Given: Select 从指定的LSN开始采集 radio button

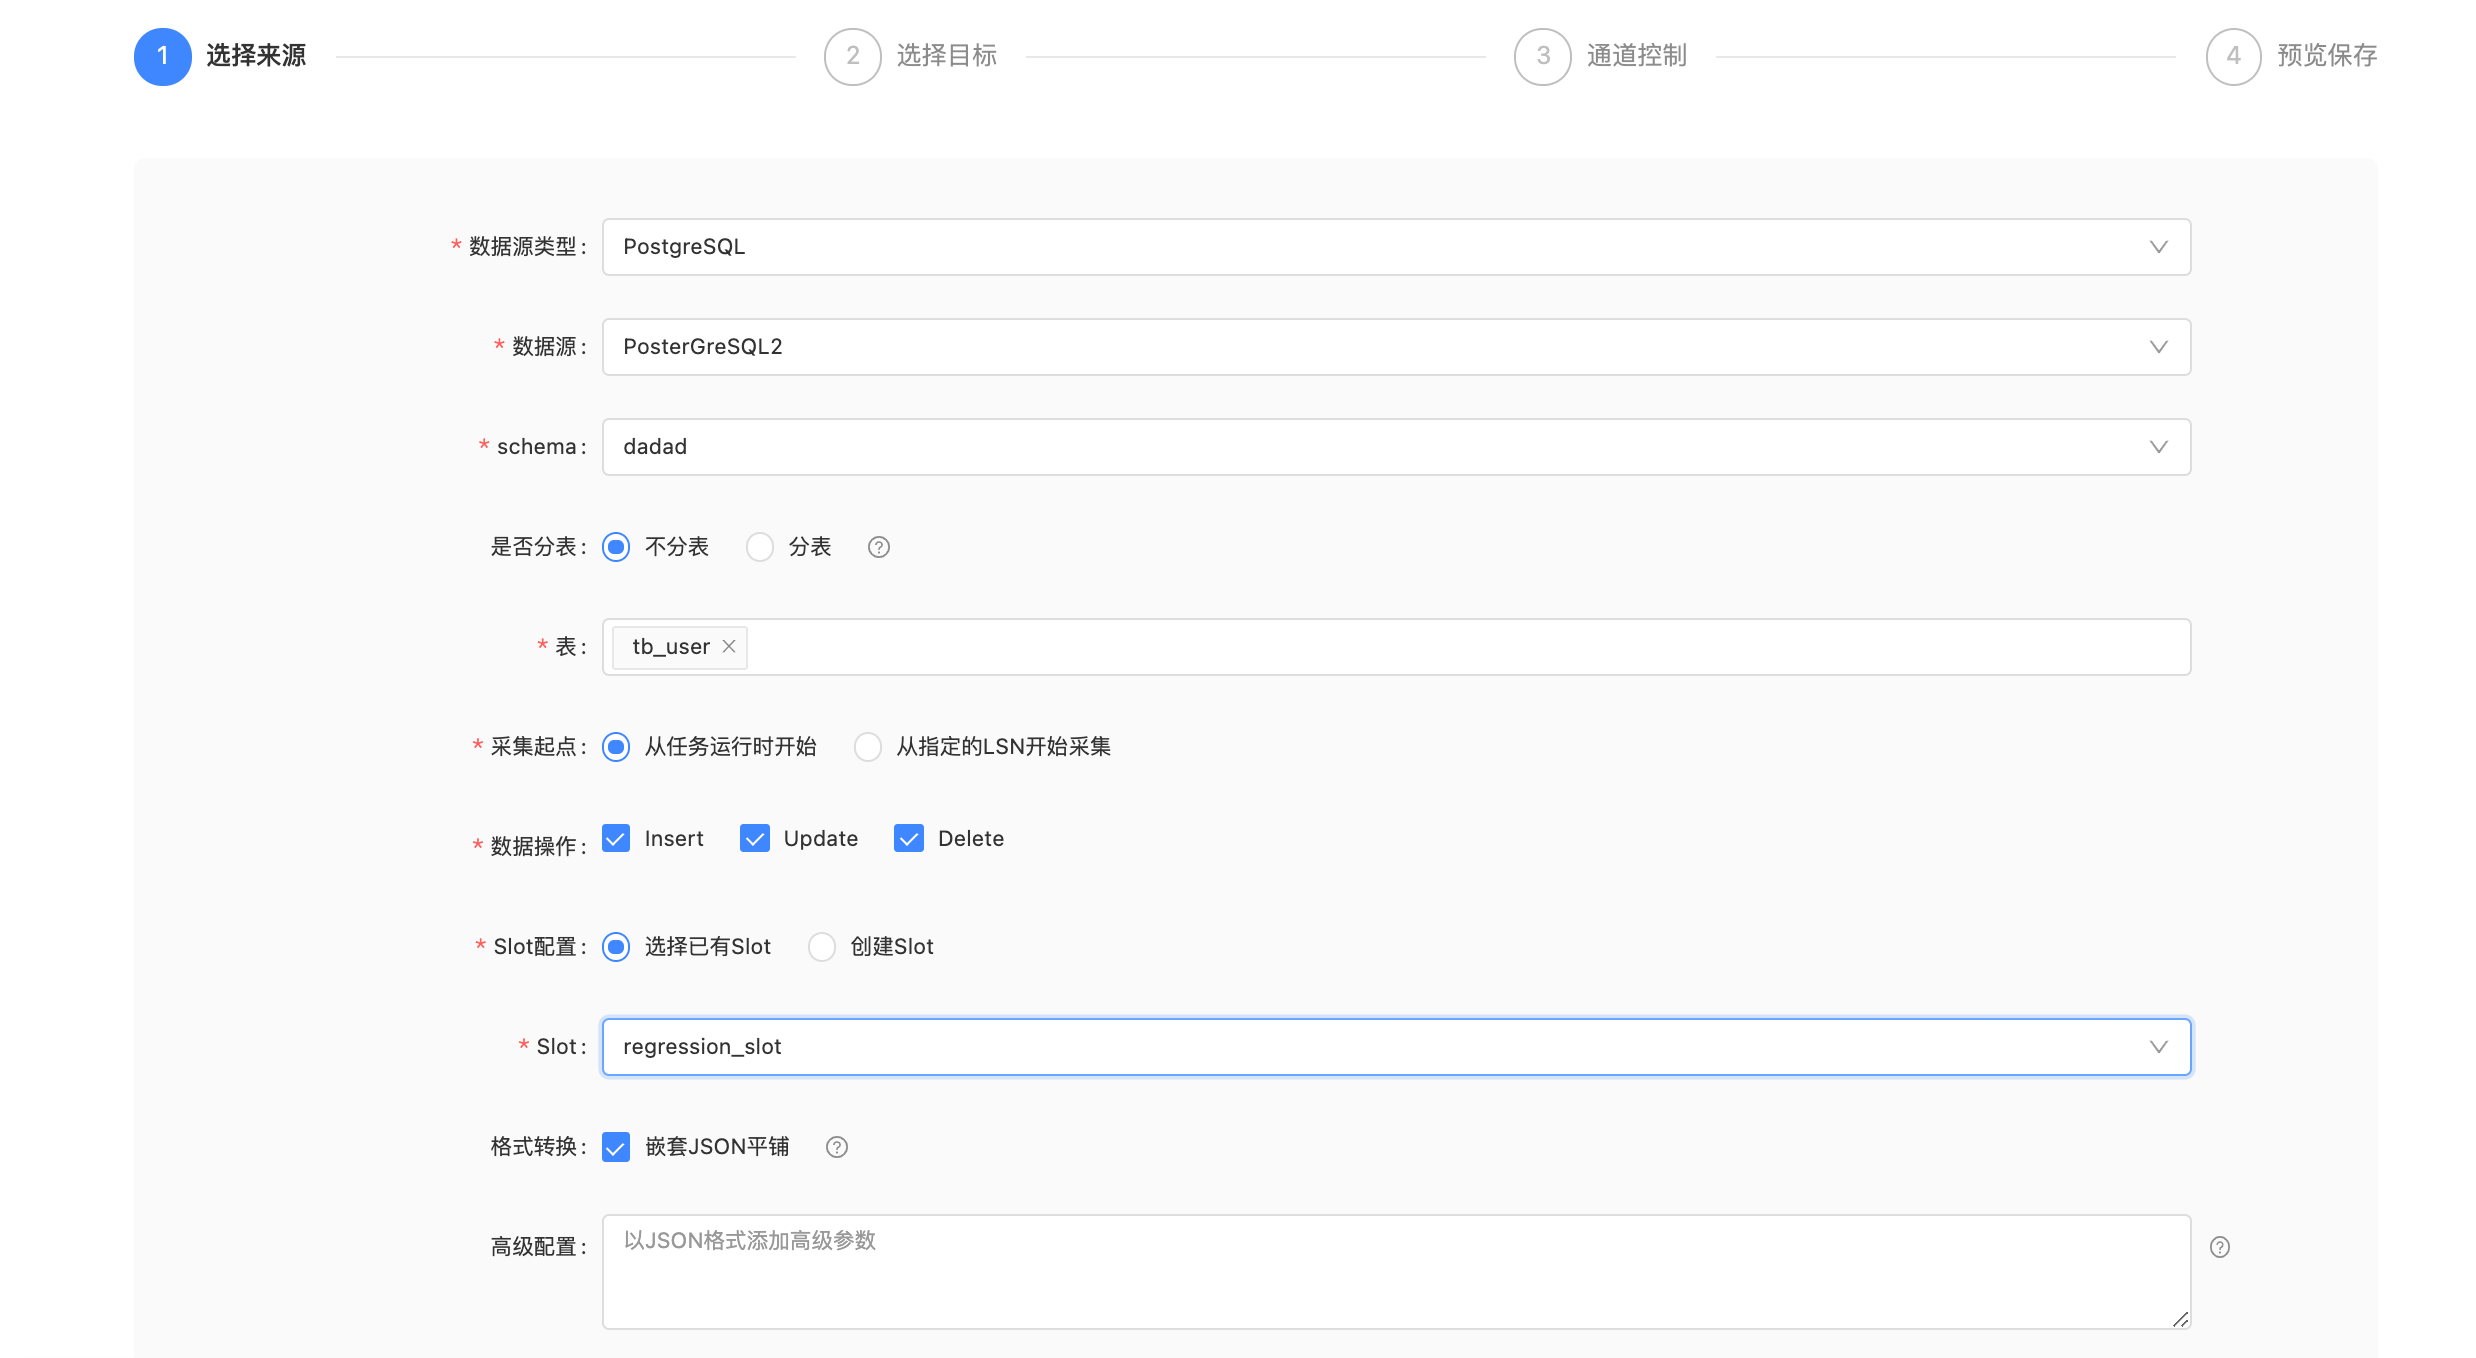Looking at the screenshot, I should click(868, 747).
